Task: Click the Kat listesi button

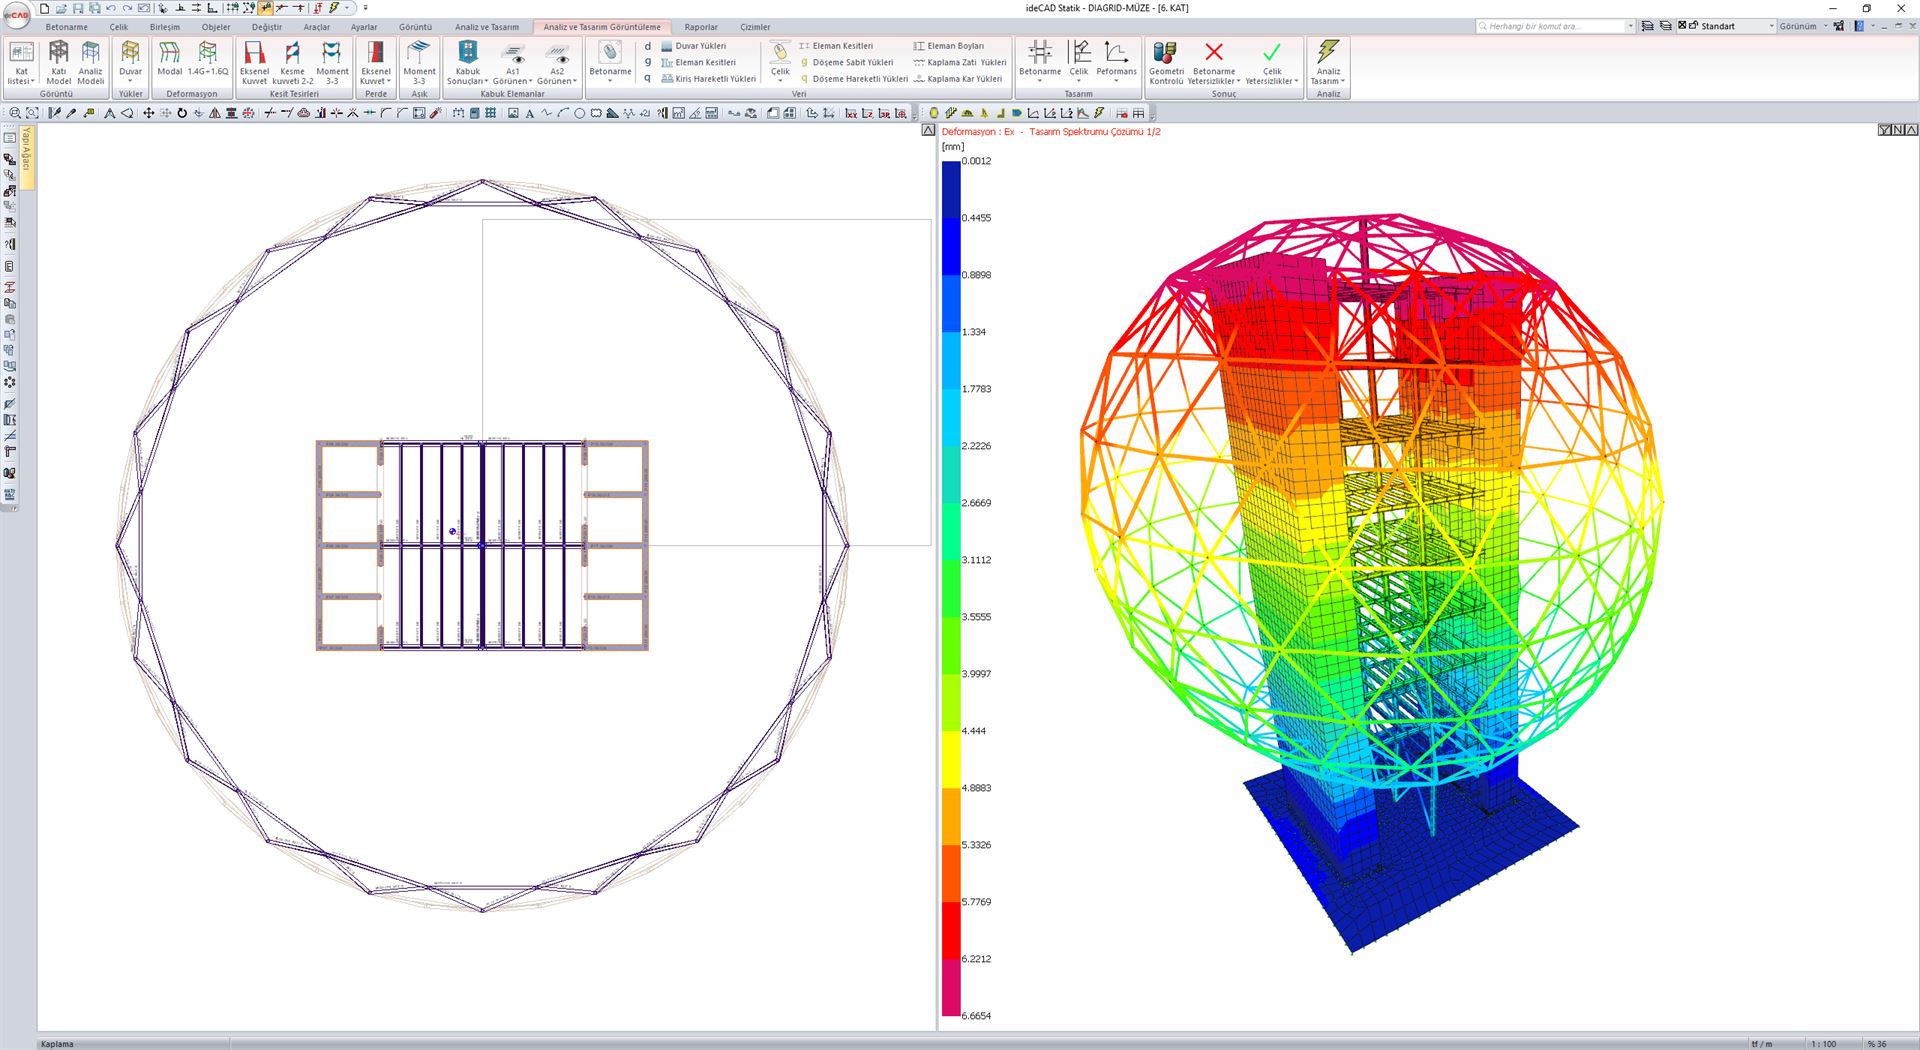Action: [20, 62]
